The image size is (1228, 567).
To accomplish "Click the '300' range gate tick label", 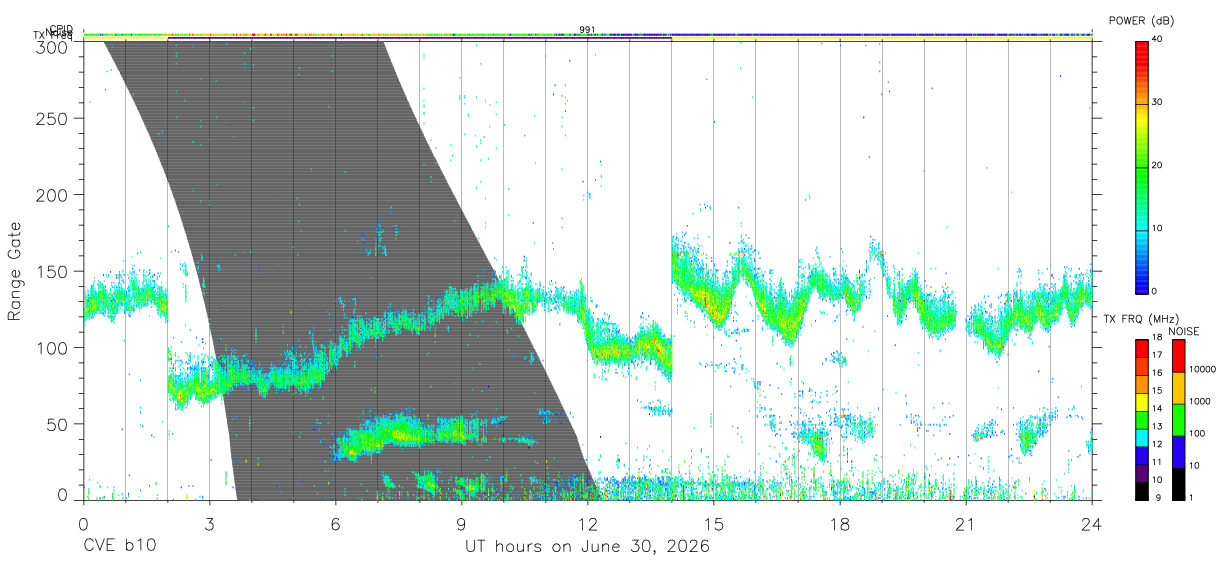I will [51, 46].
